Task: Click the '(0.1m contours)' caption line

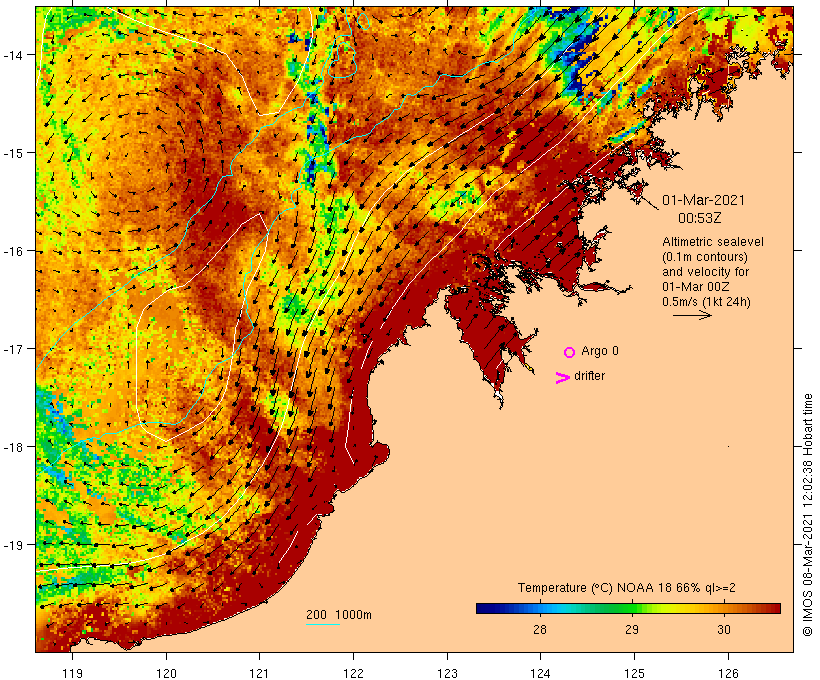Action: pyautogui.click(x=705, y=257)
